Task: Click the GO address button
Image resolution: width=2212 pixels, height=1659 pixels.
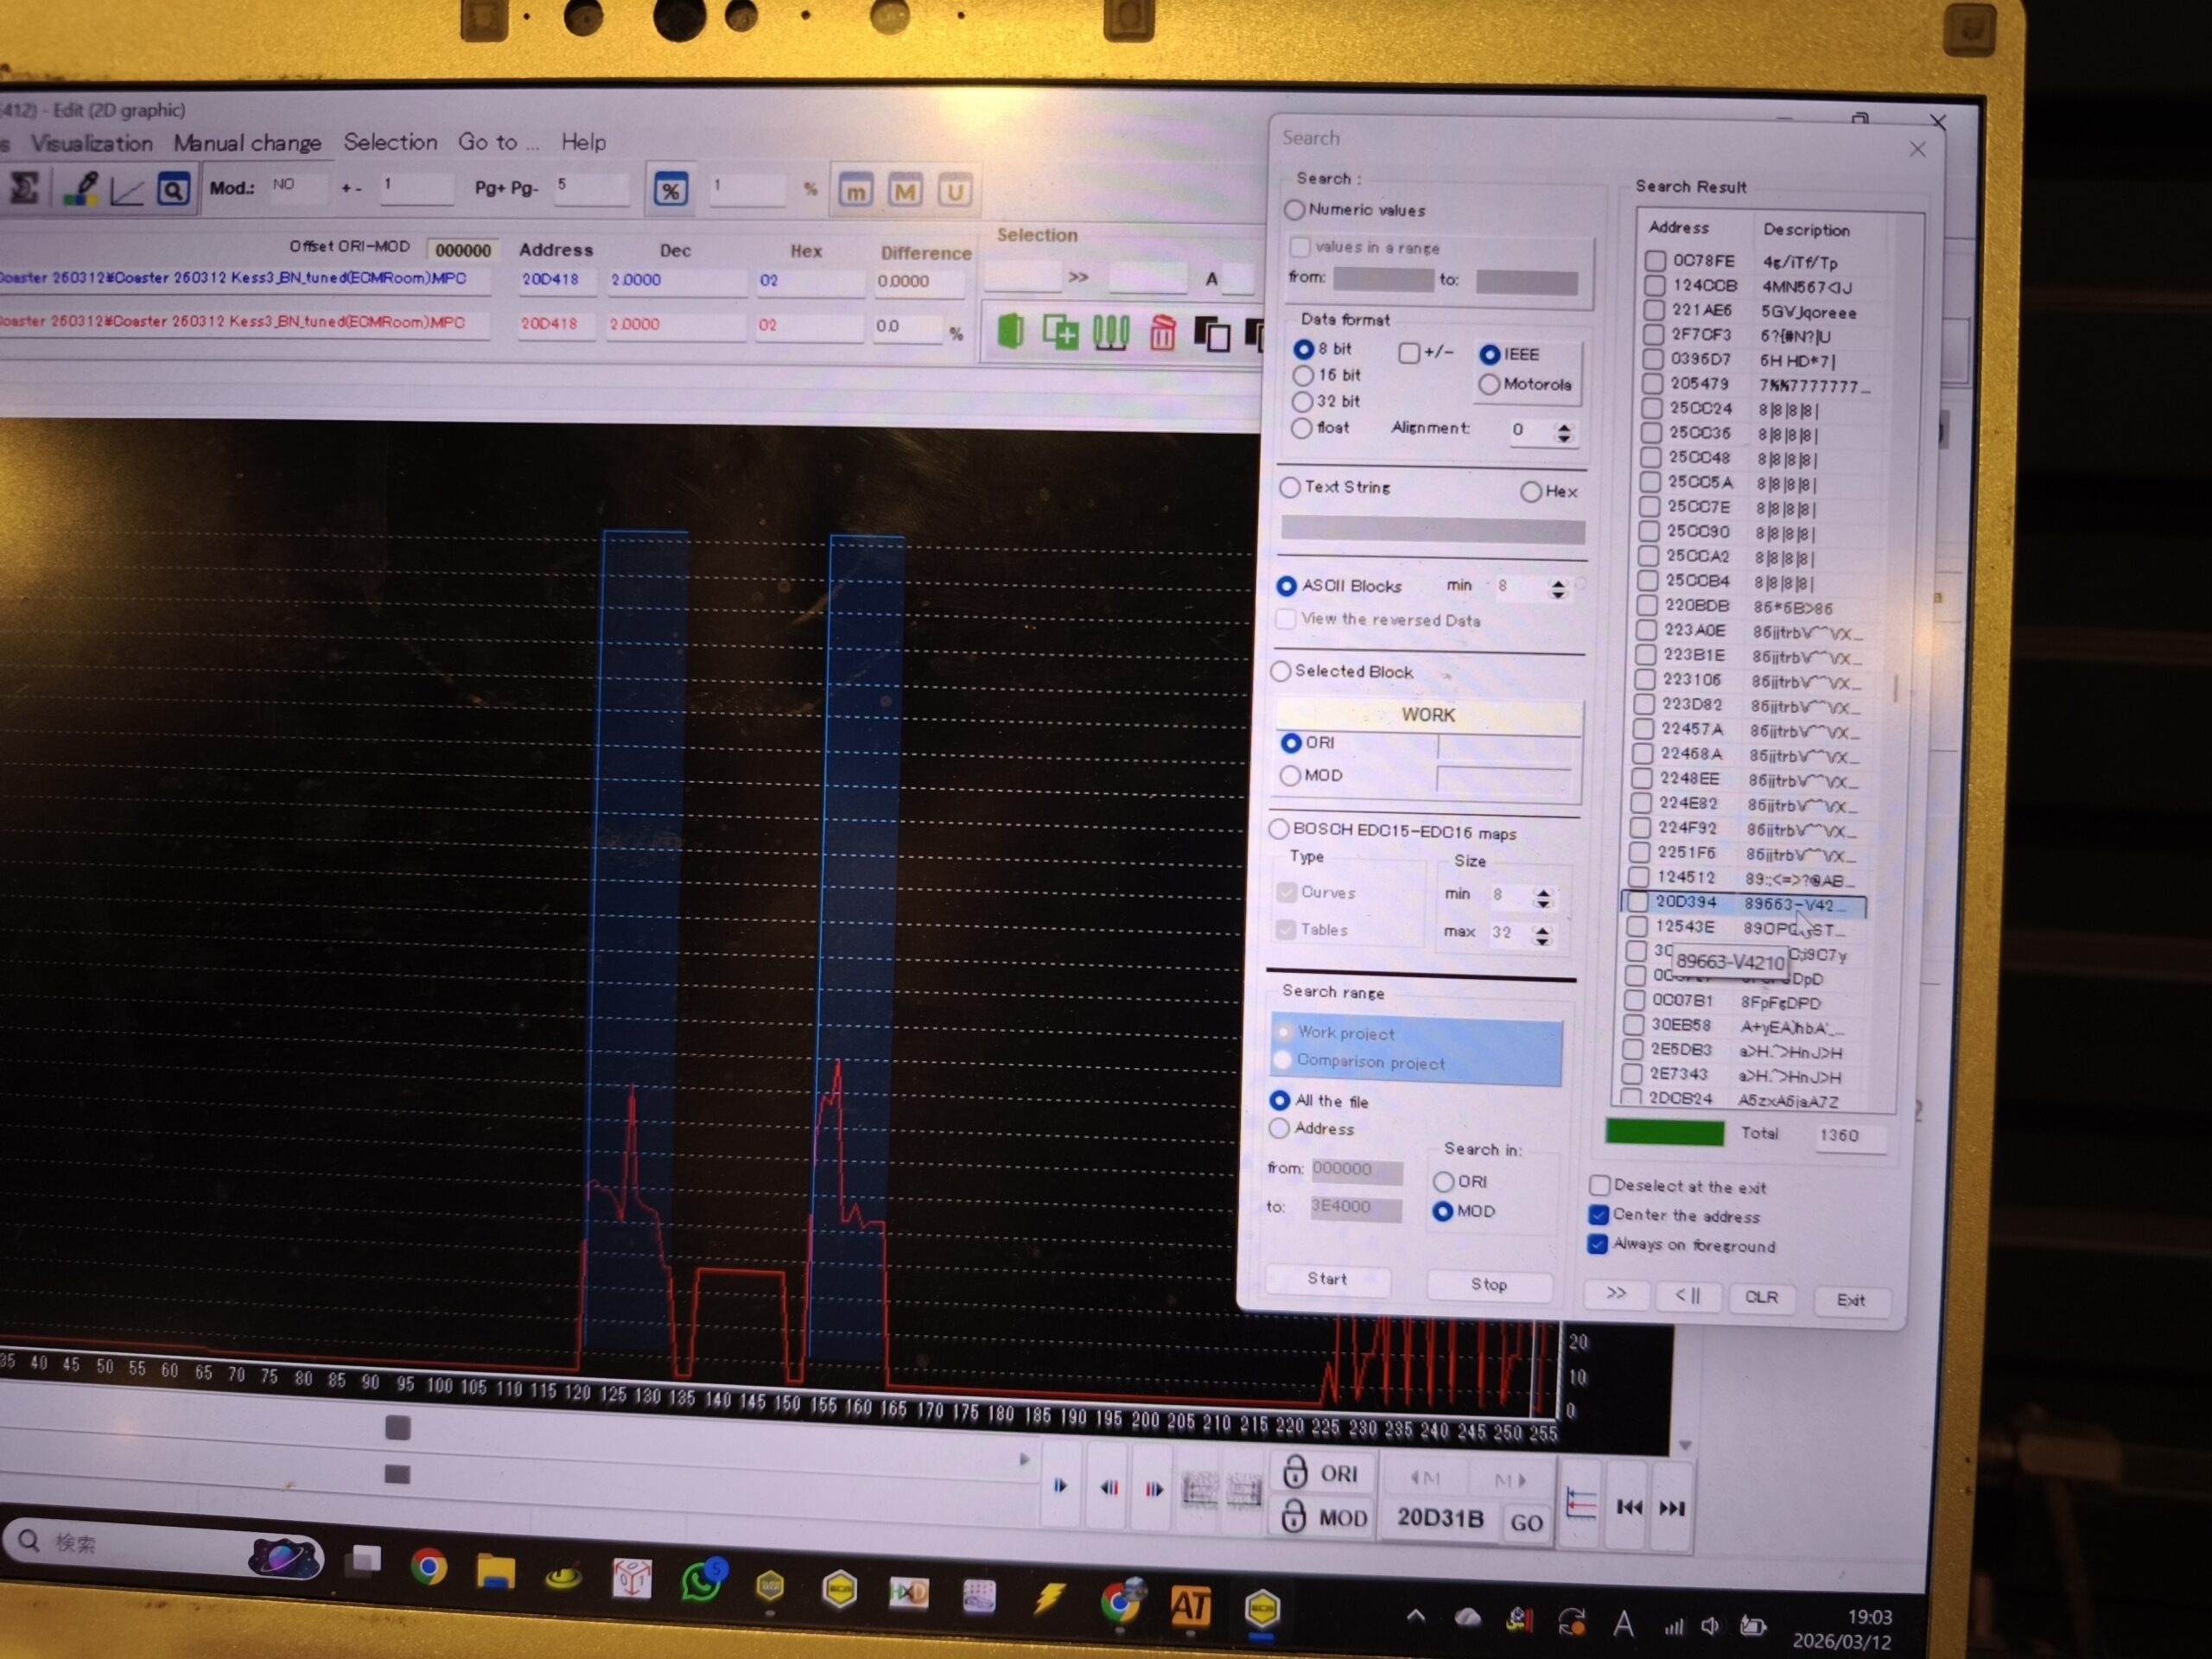Action: (1526, 1523)
